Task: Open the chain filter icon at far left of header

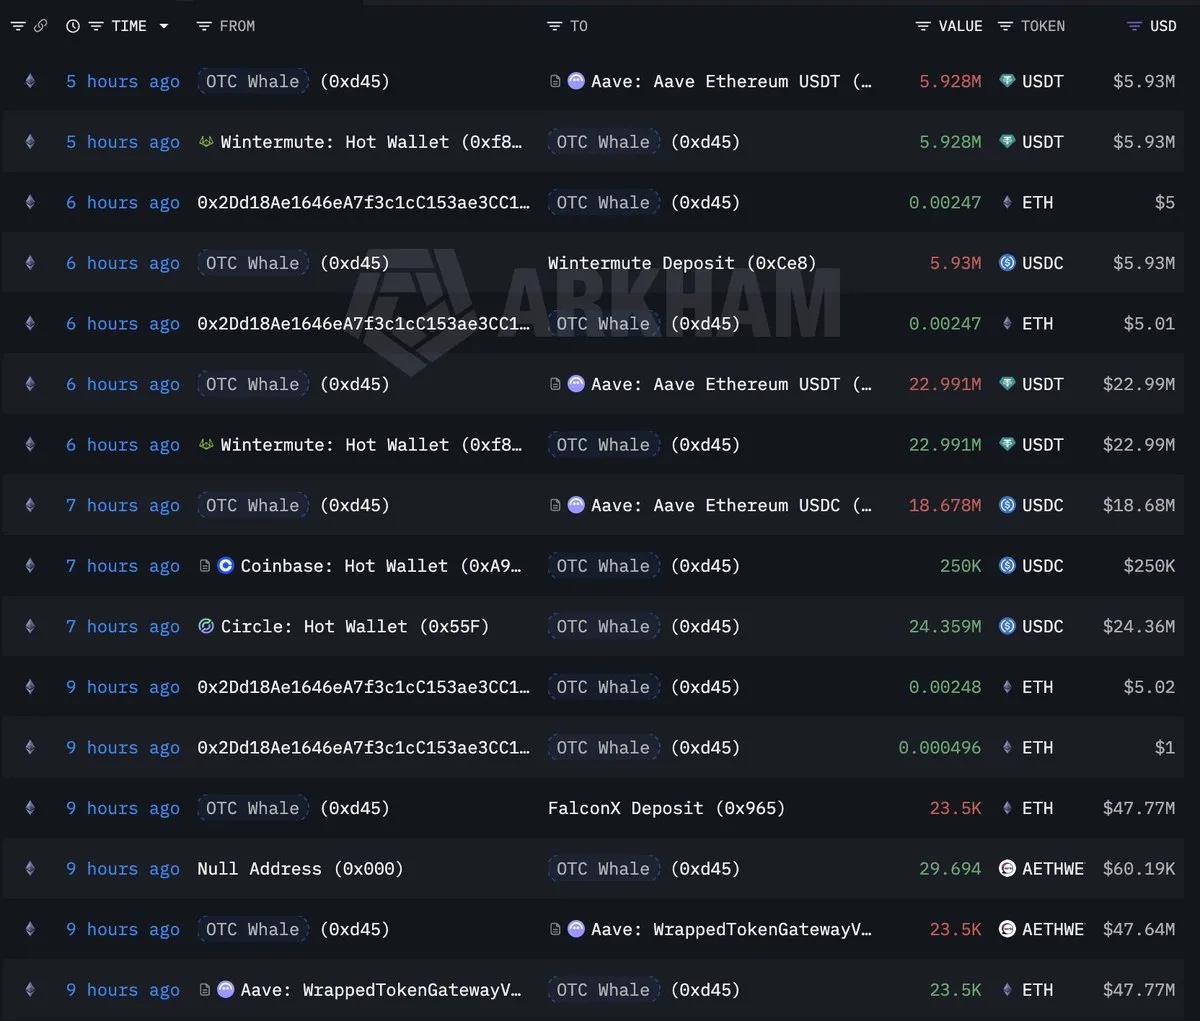Action: 18,26
